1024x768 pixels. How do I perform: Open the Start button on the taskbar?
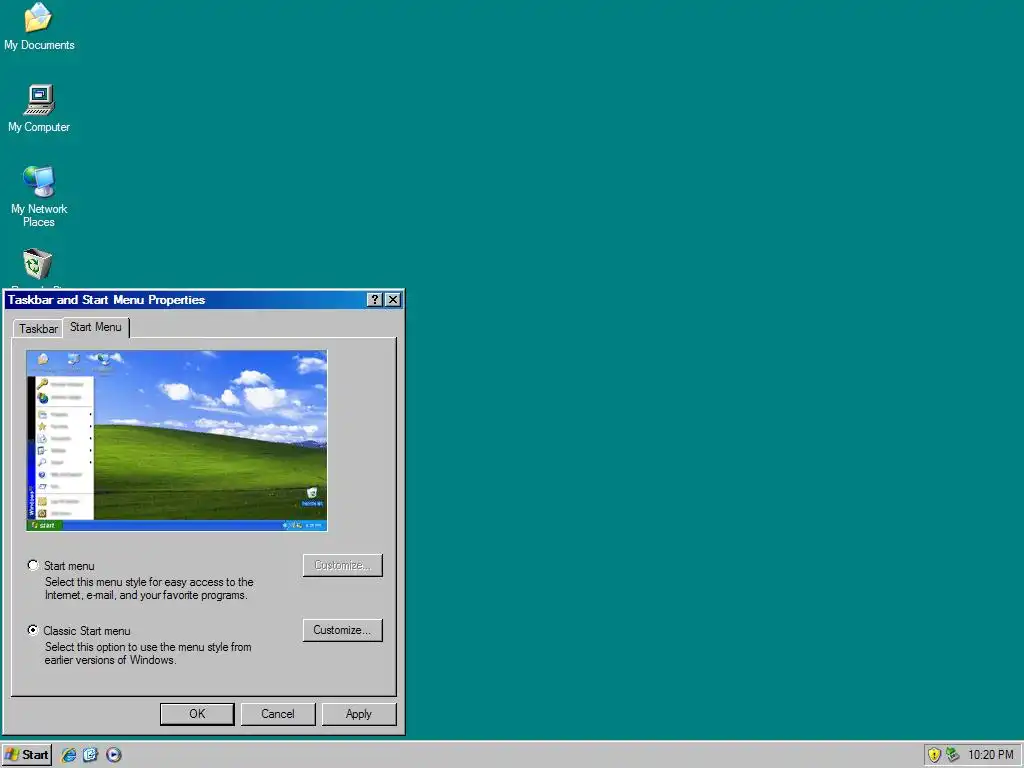pos(27,755)
